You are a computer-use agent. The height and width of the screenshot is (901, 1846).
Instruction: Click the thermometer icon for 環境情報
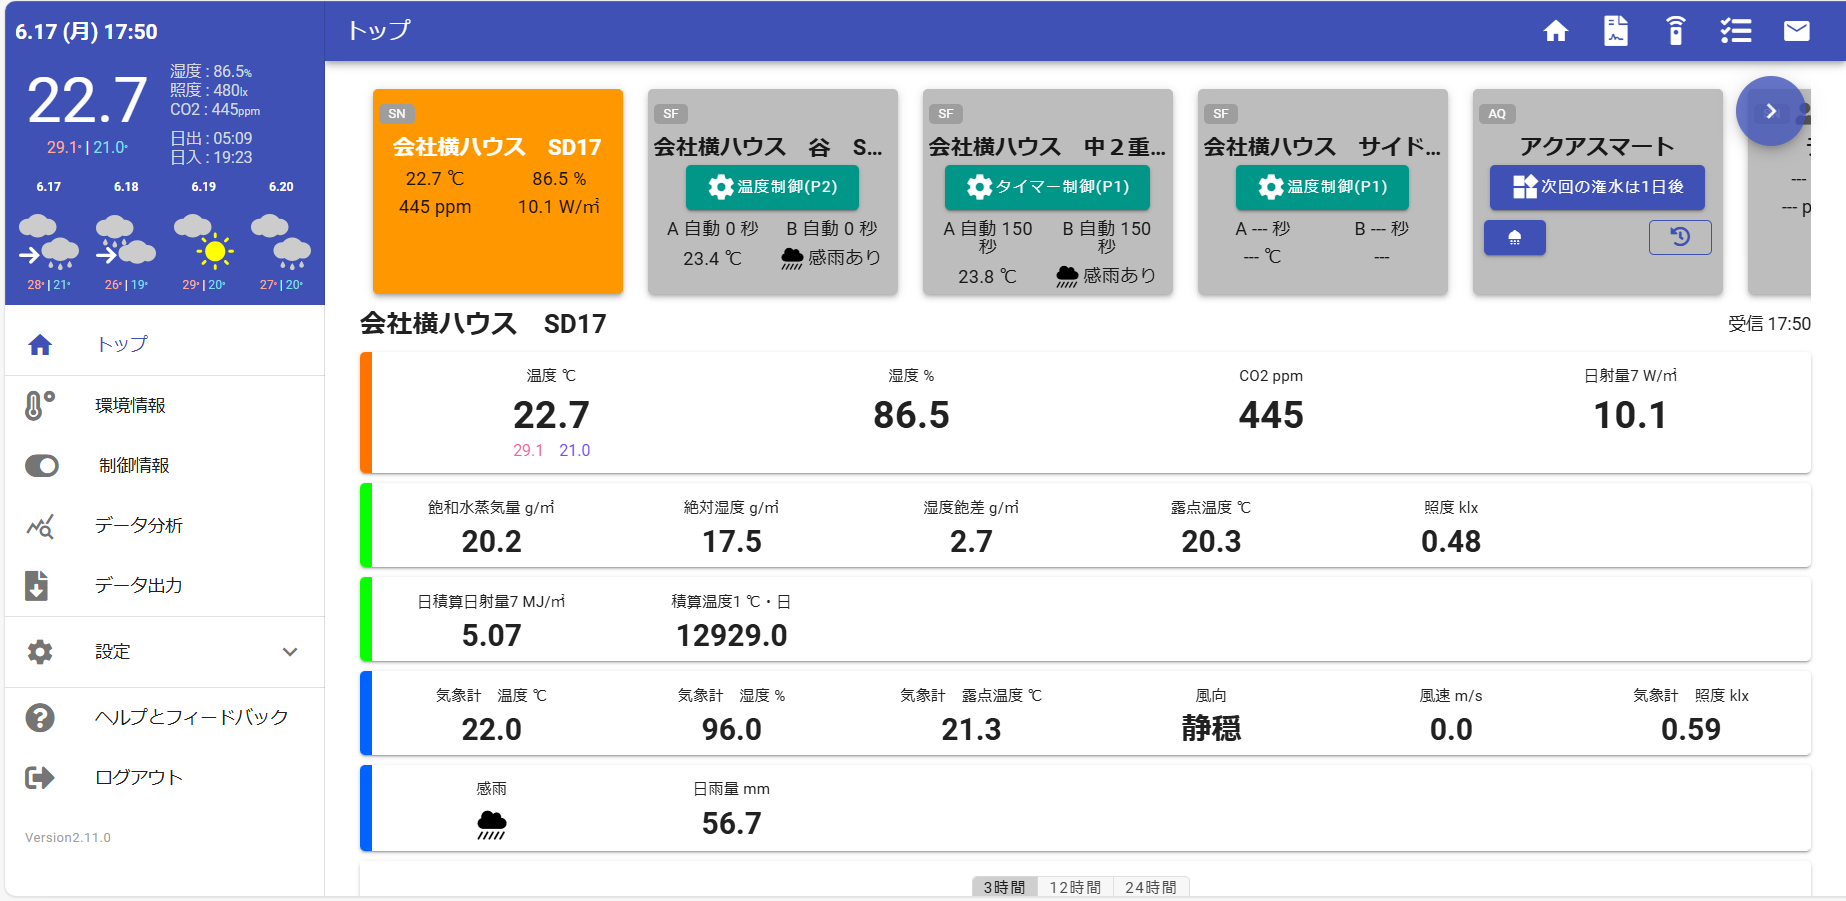[39, 405]
